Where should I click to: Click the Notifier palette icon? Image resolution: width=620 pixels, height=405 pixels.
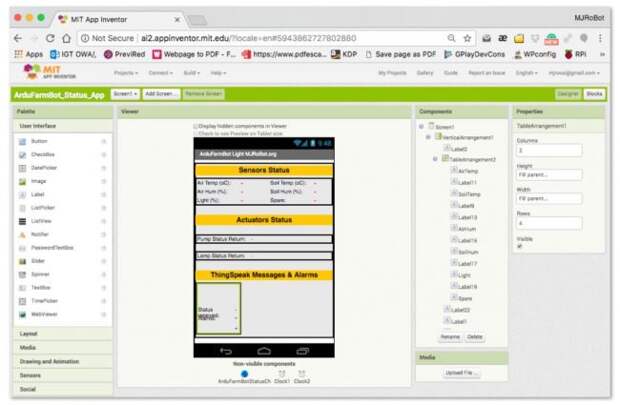coord(23,235)
